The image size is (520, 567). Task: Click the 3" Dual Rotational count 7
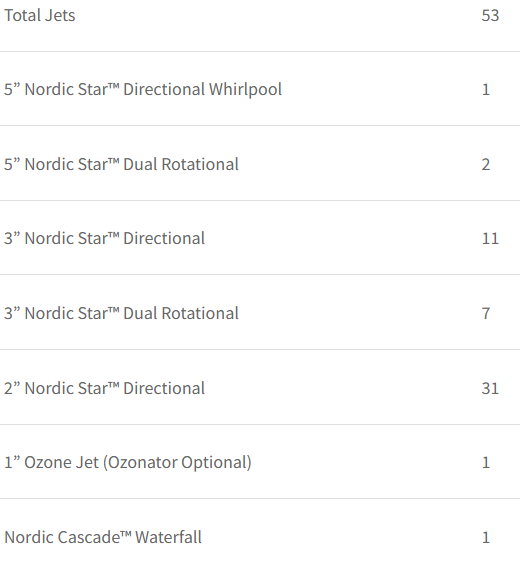click(x=486, y=314)
